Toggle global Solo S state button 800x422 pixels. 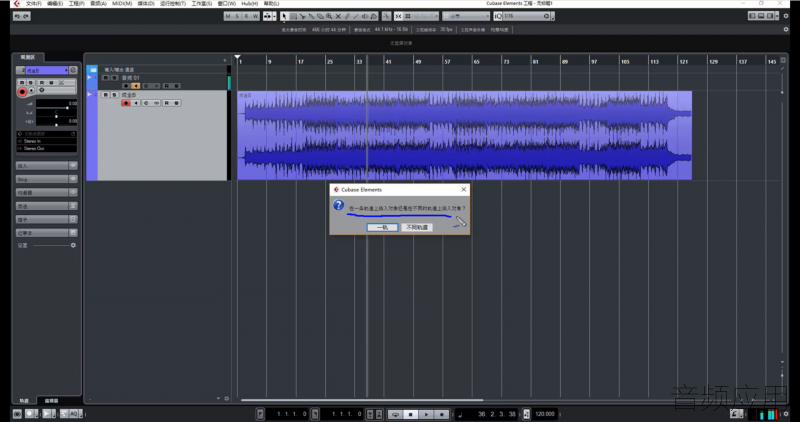click(237, 16)
